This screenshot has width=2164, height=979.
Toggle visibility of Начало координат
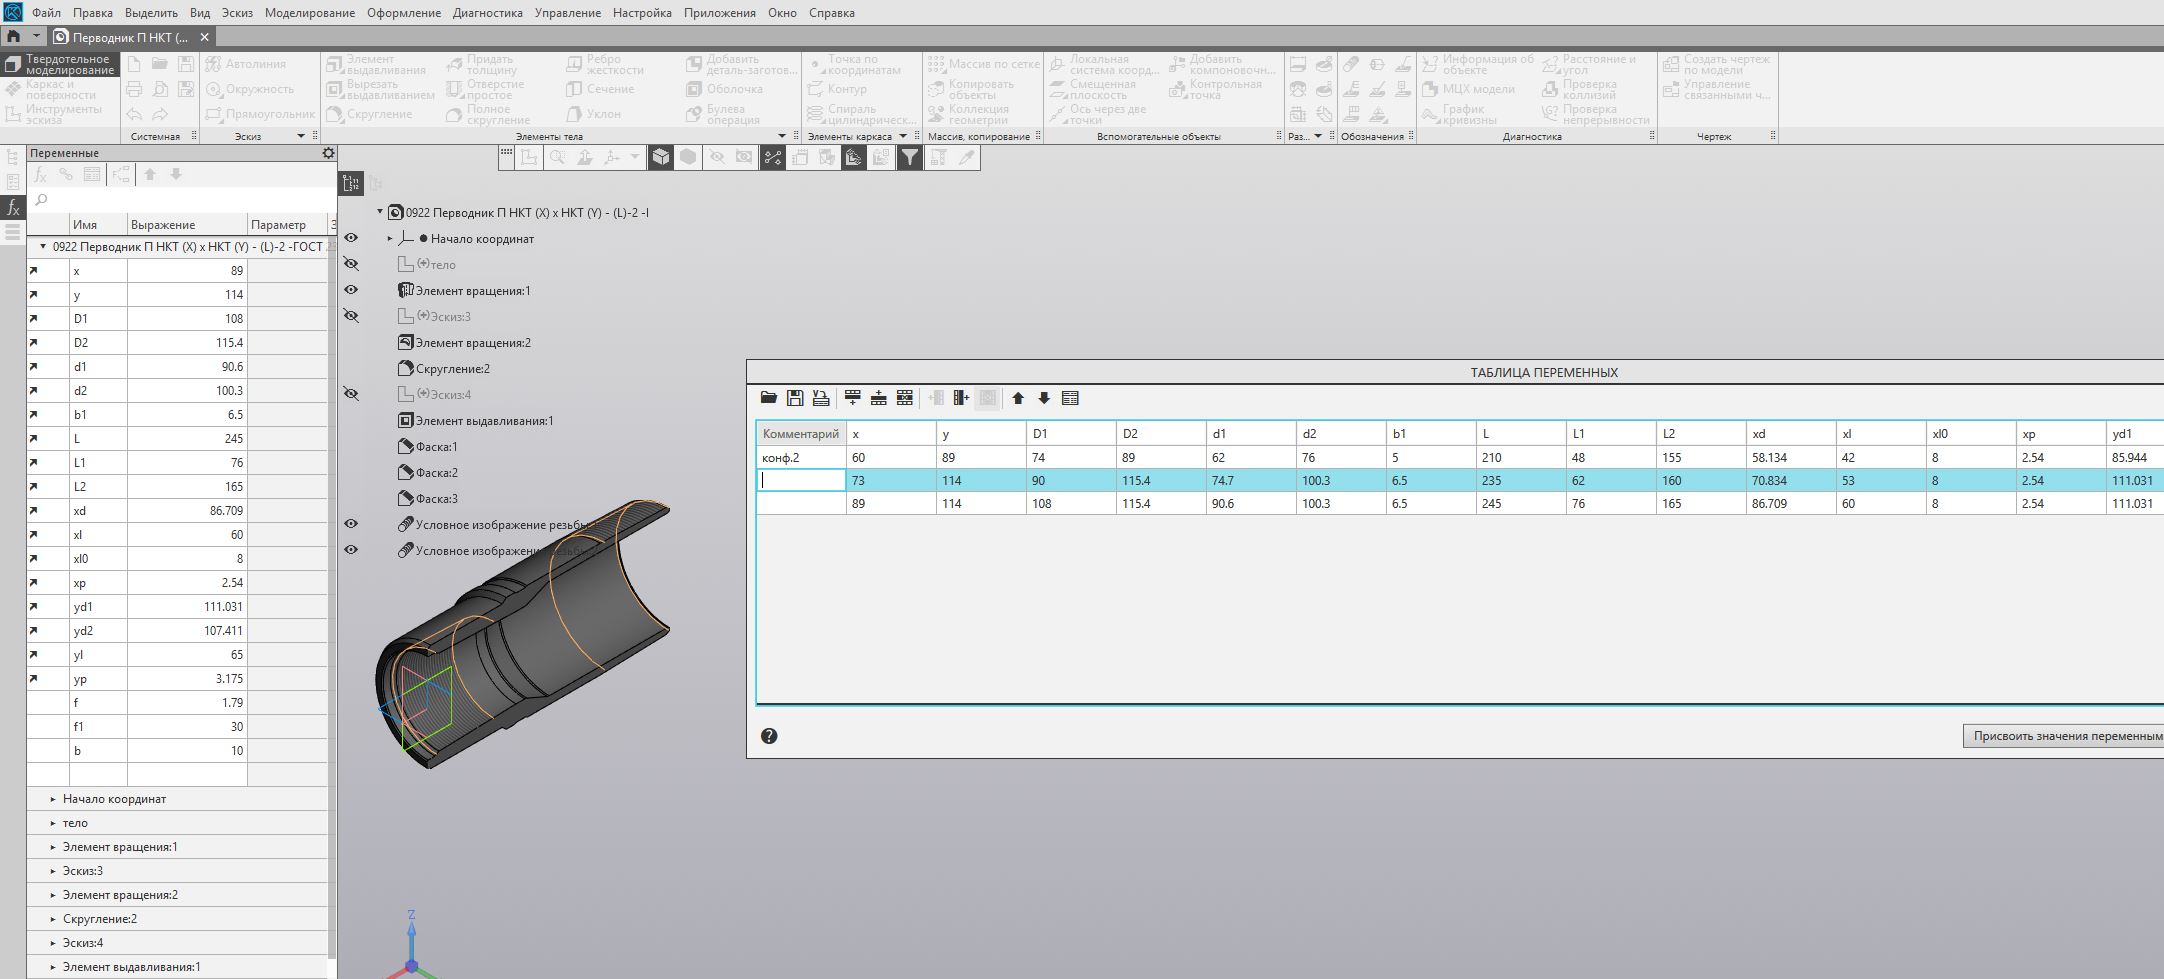click(351, 238)
